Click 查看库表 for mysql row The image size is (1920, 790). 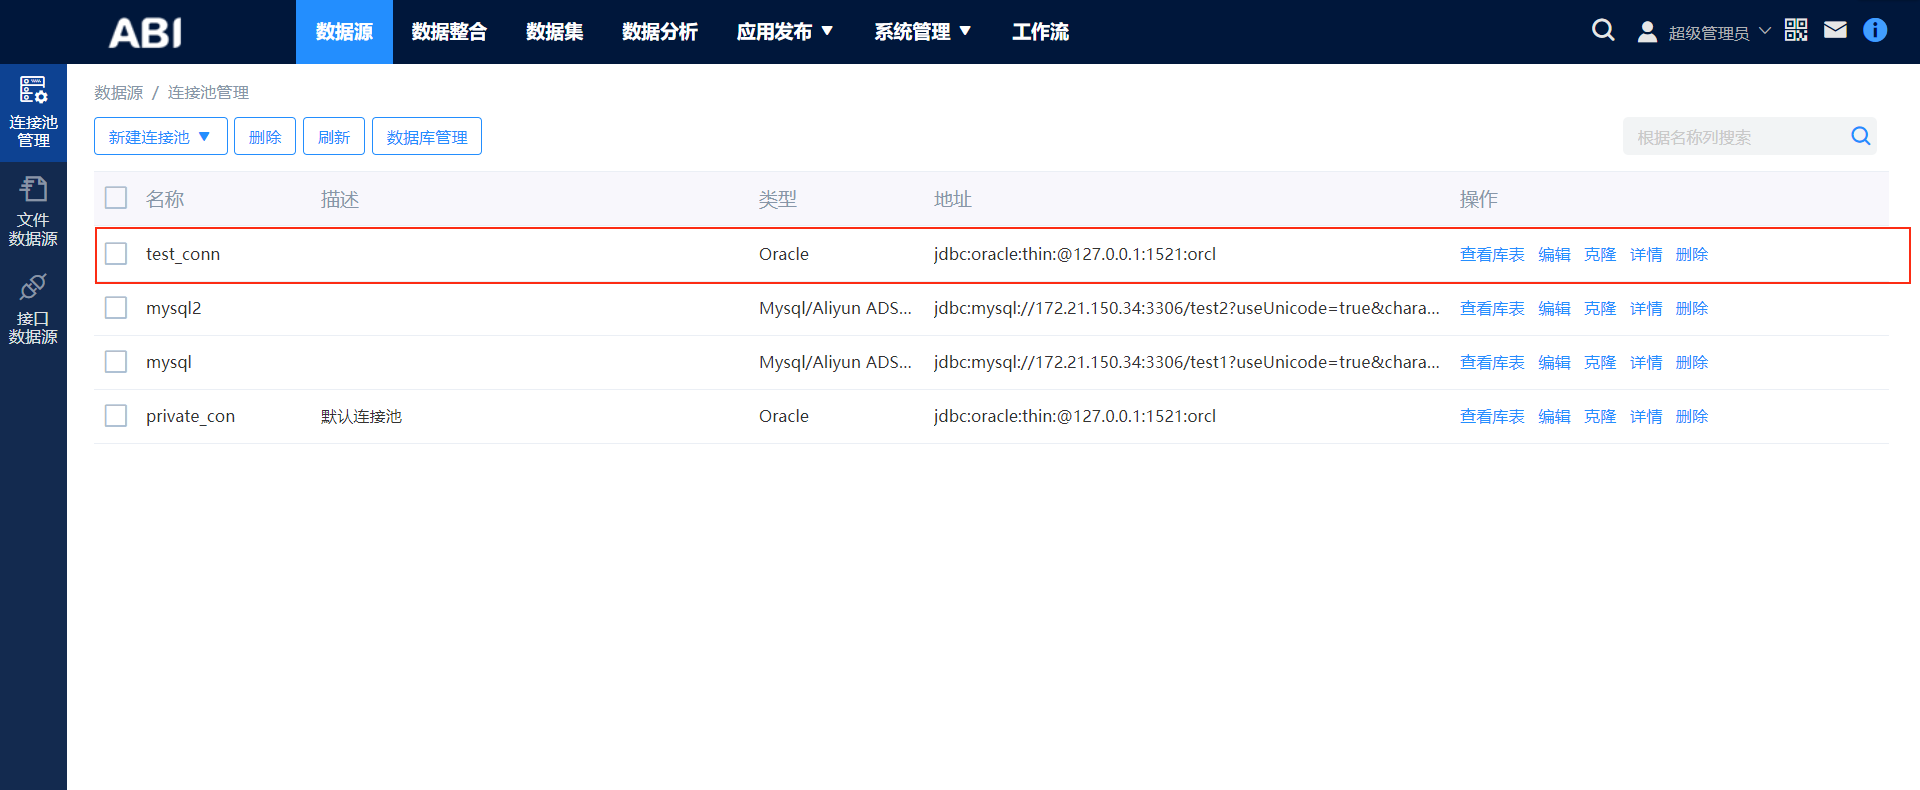click(1492, 362)
